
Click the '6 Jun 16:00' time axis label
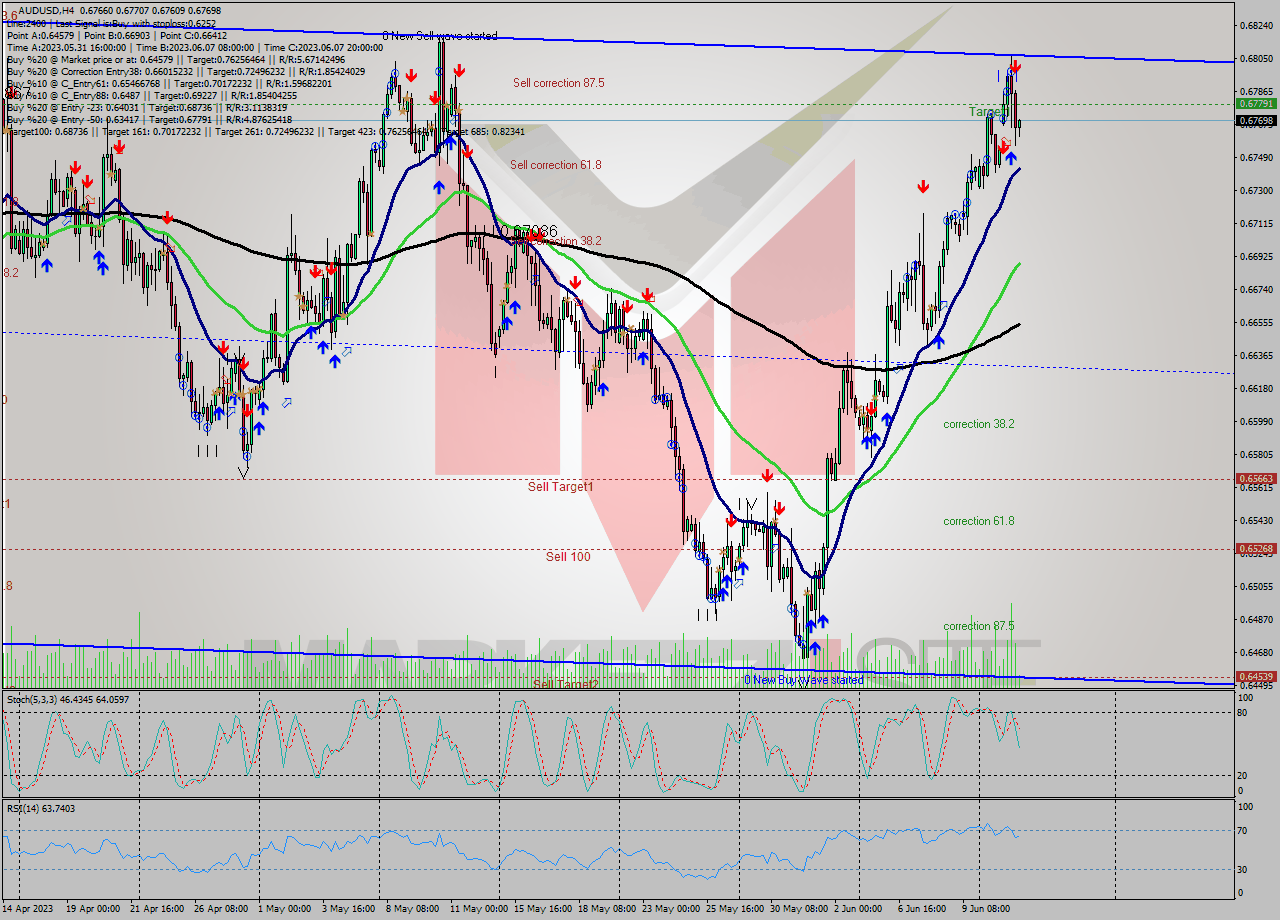922,909
